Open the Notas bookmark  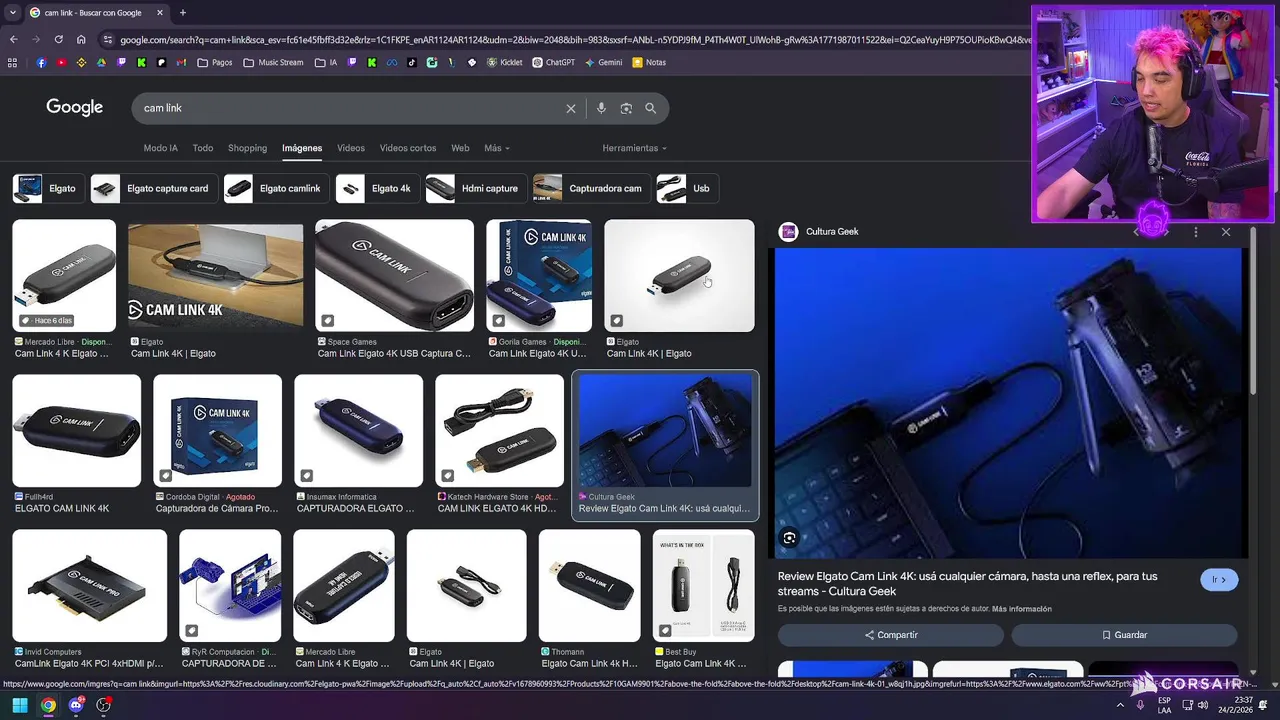click(649, 62)
